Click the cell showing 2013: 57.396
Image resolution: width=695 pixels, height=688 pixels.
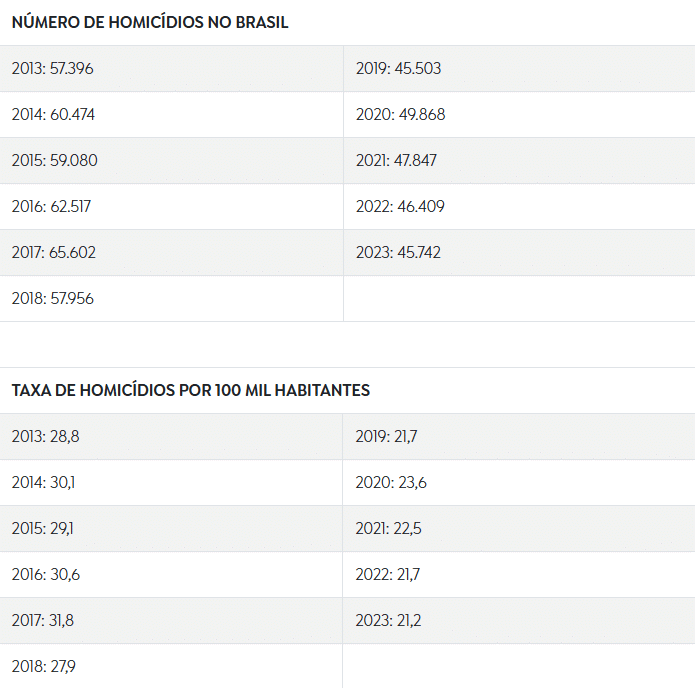coord(172,69)
